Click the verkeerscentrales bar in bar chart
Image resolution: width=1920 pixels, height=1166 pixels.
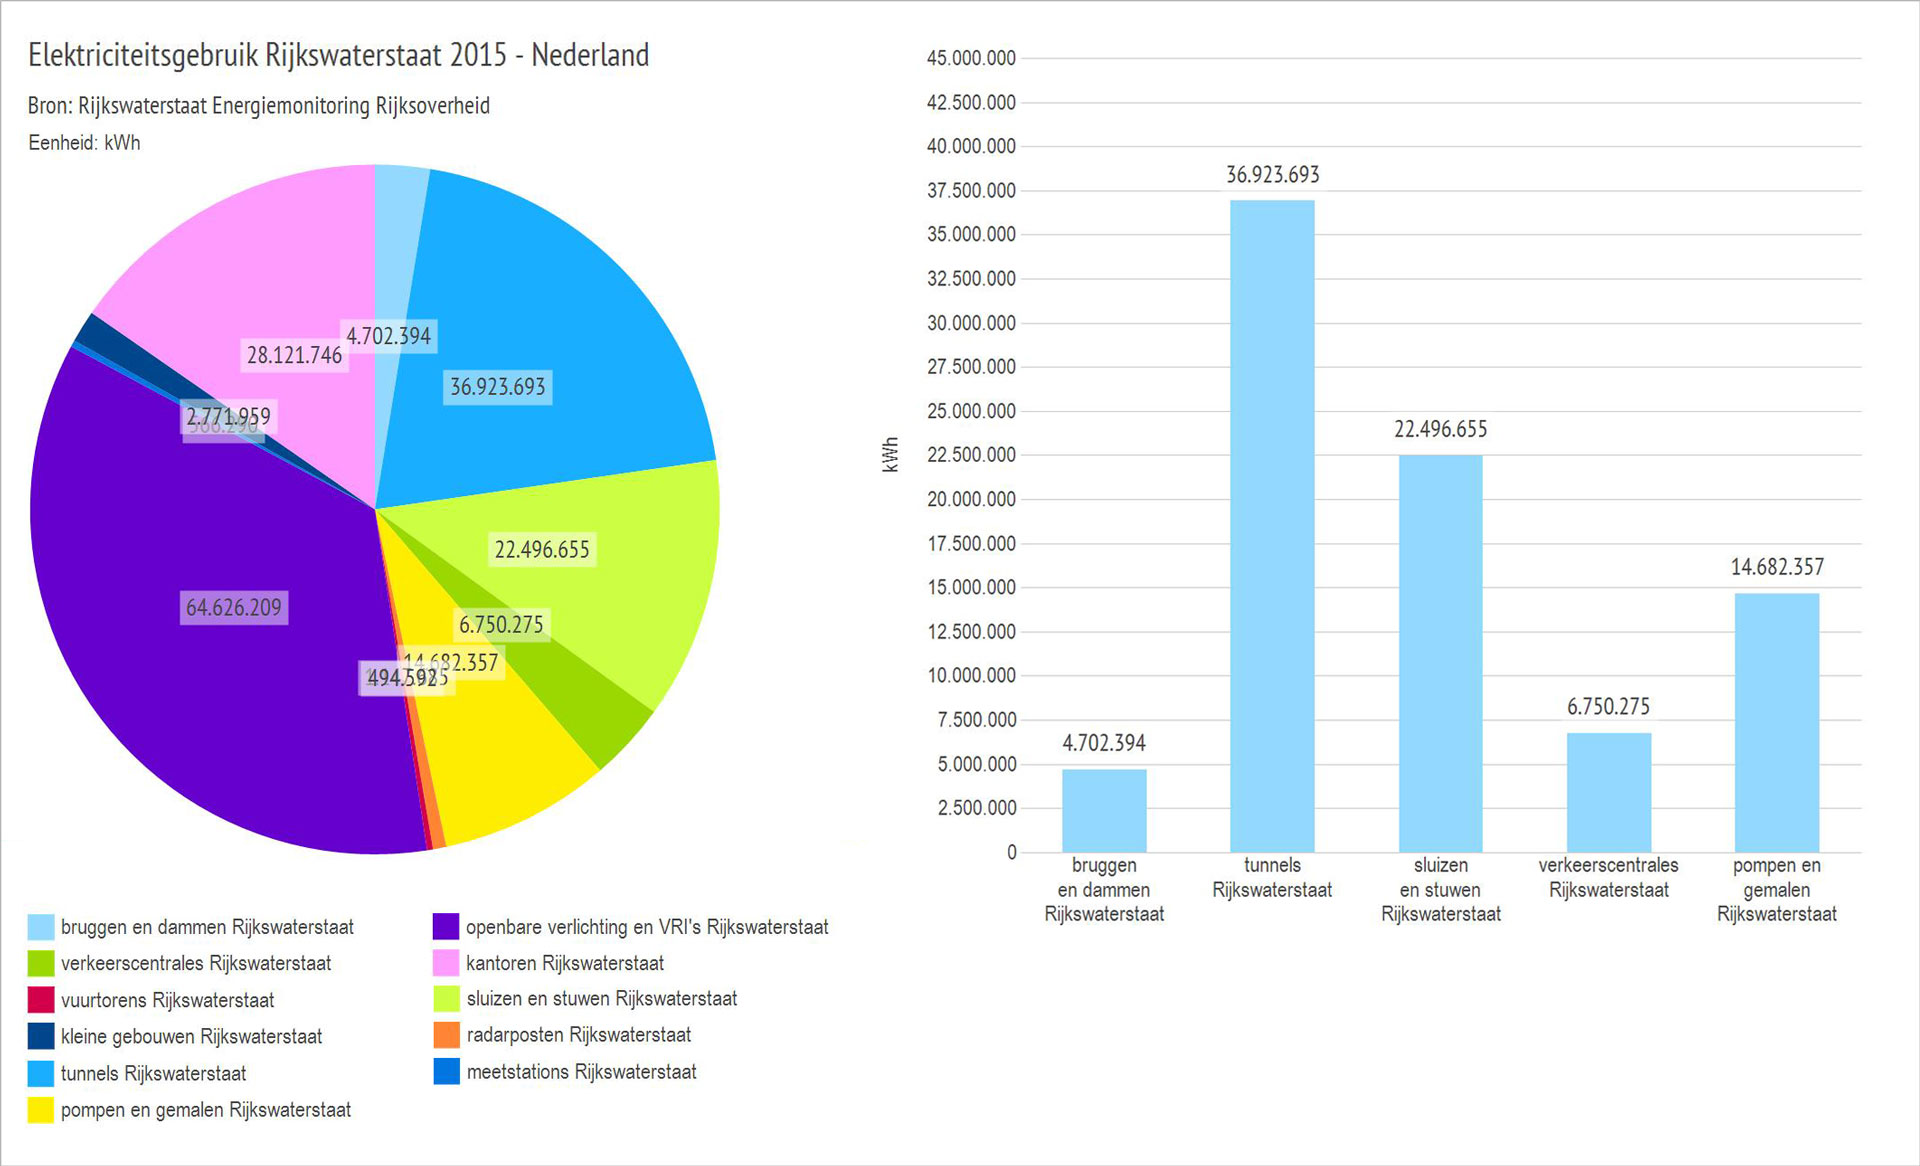[x=1608, y=792]
